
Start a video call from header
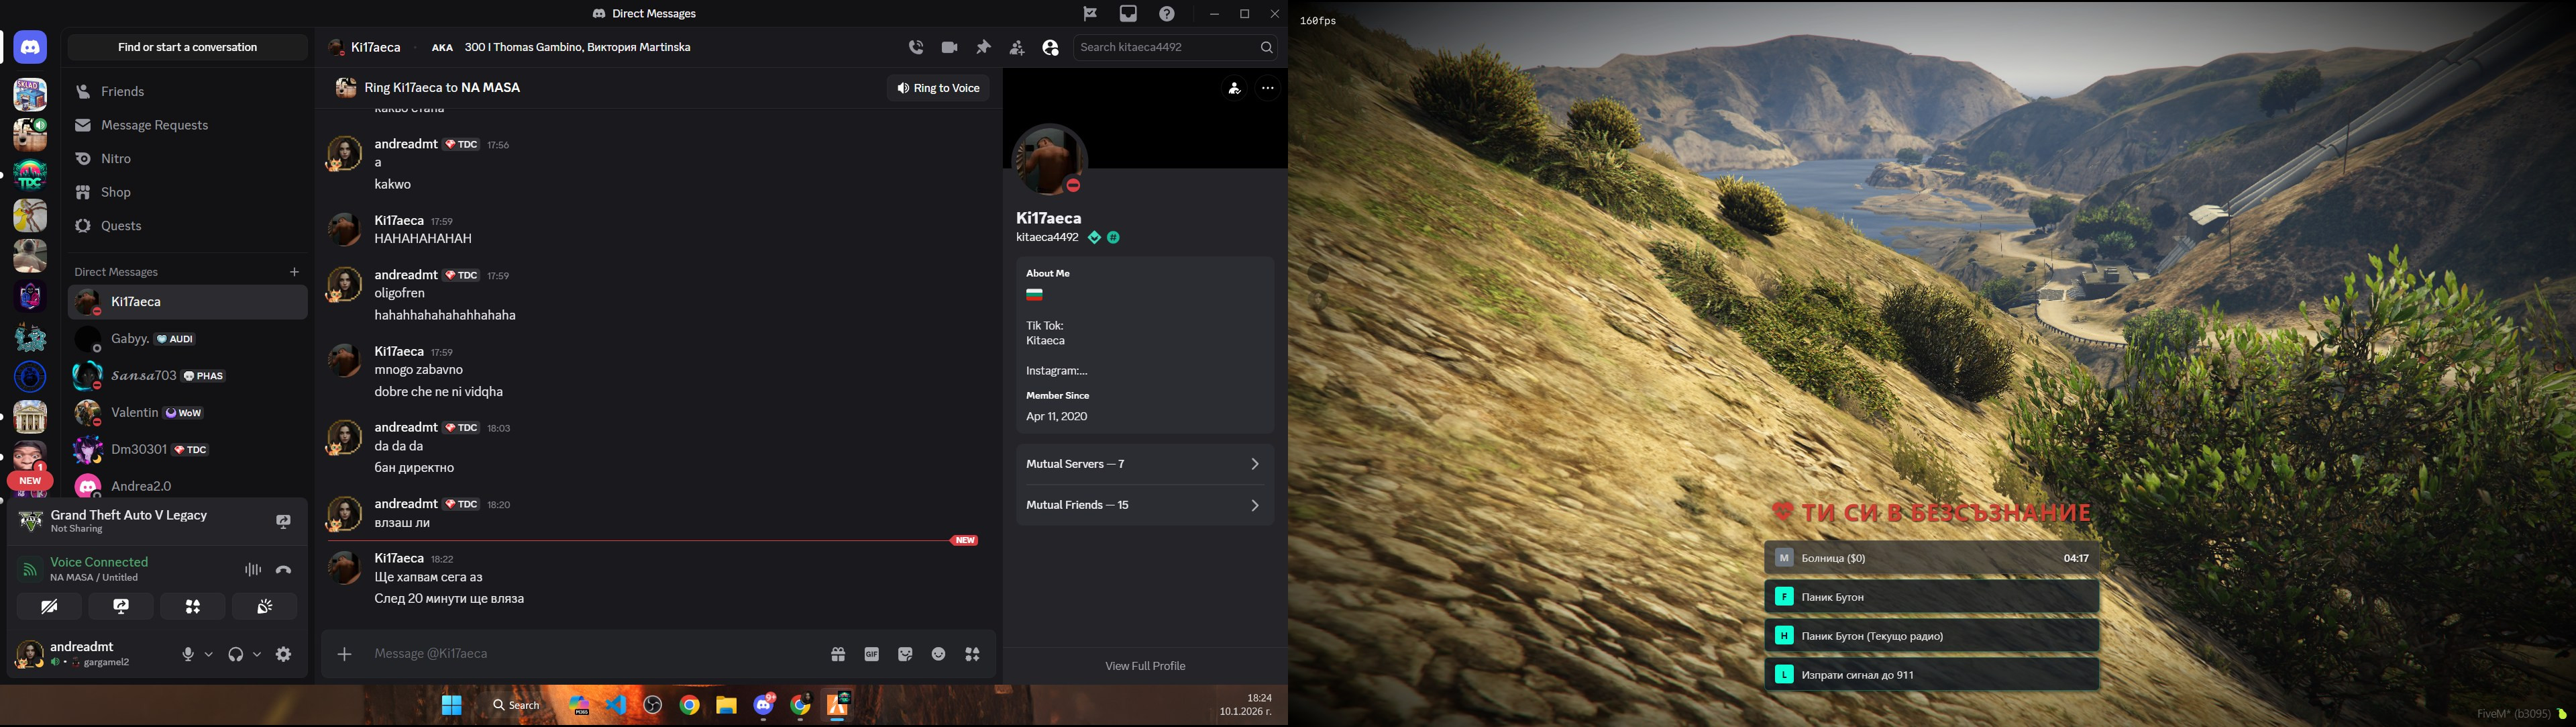coord(949,47)
